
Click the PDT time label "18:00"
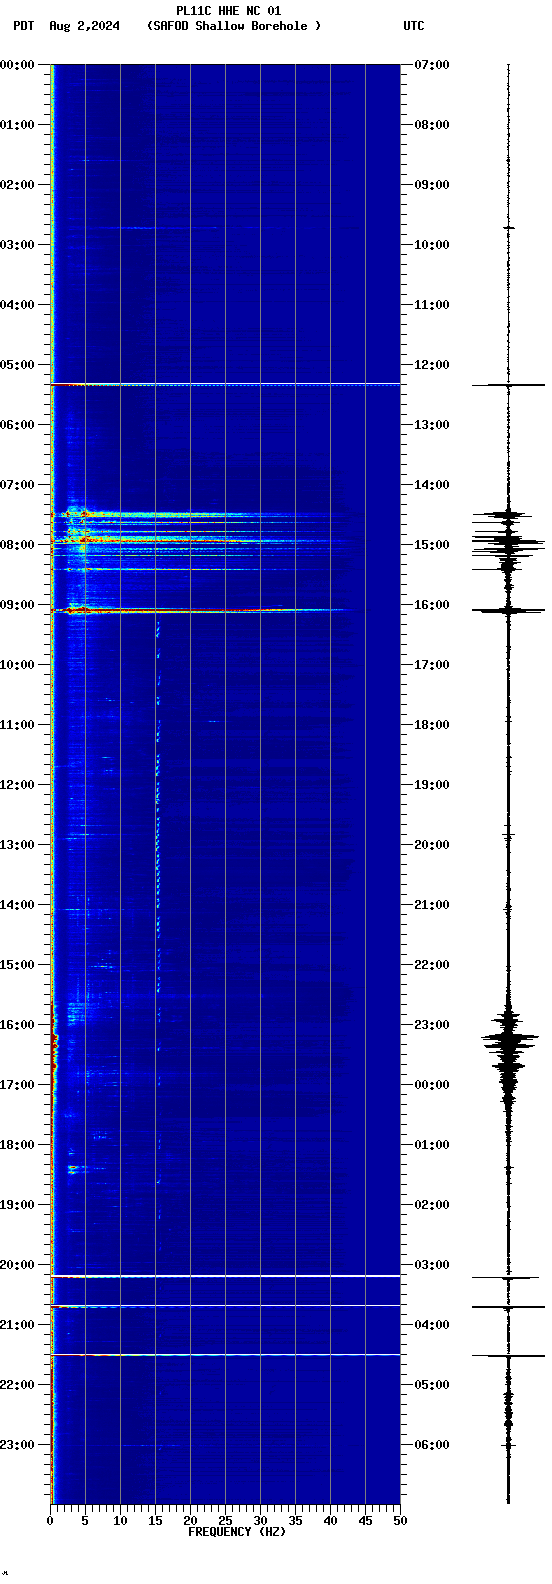[x=17, y=1145]
